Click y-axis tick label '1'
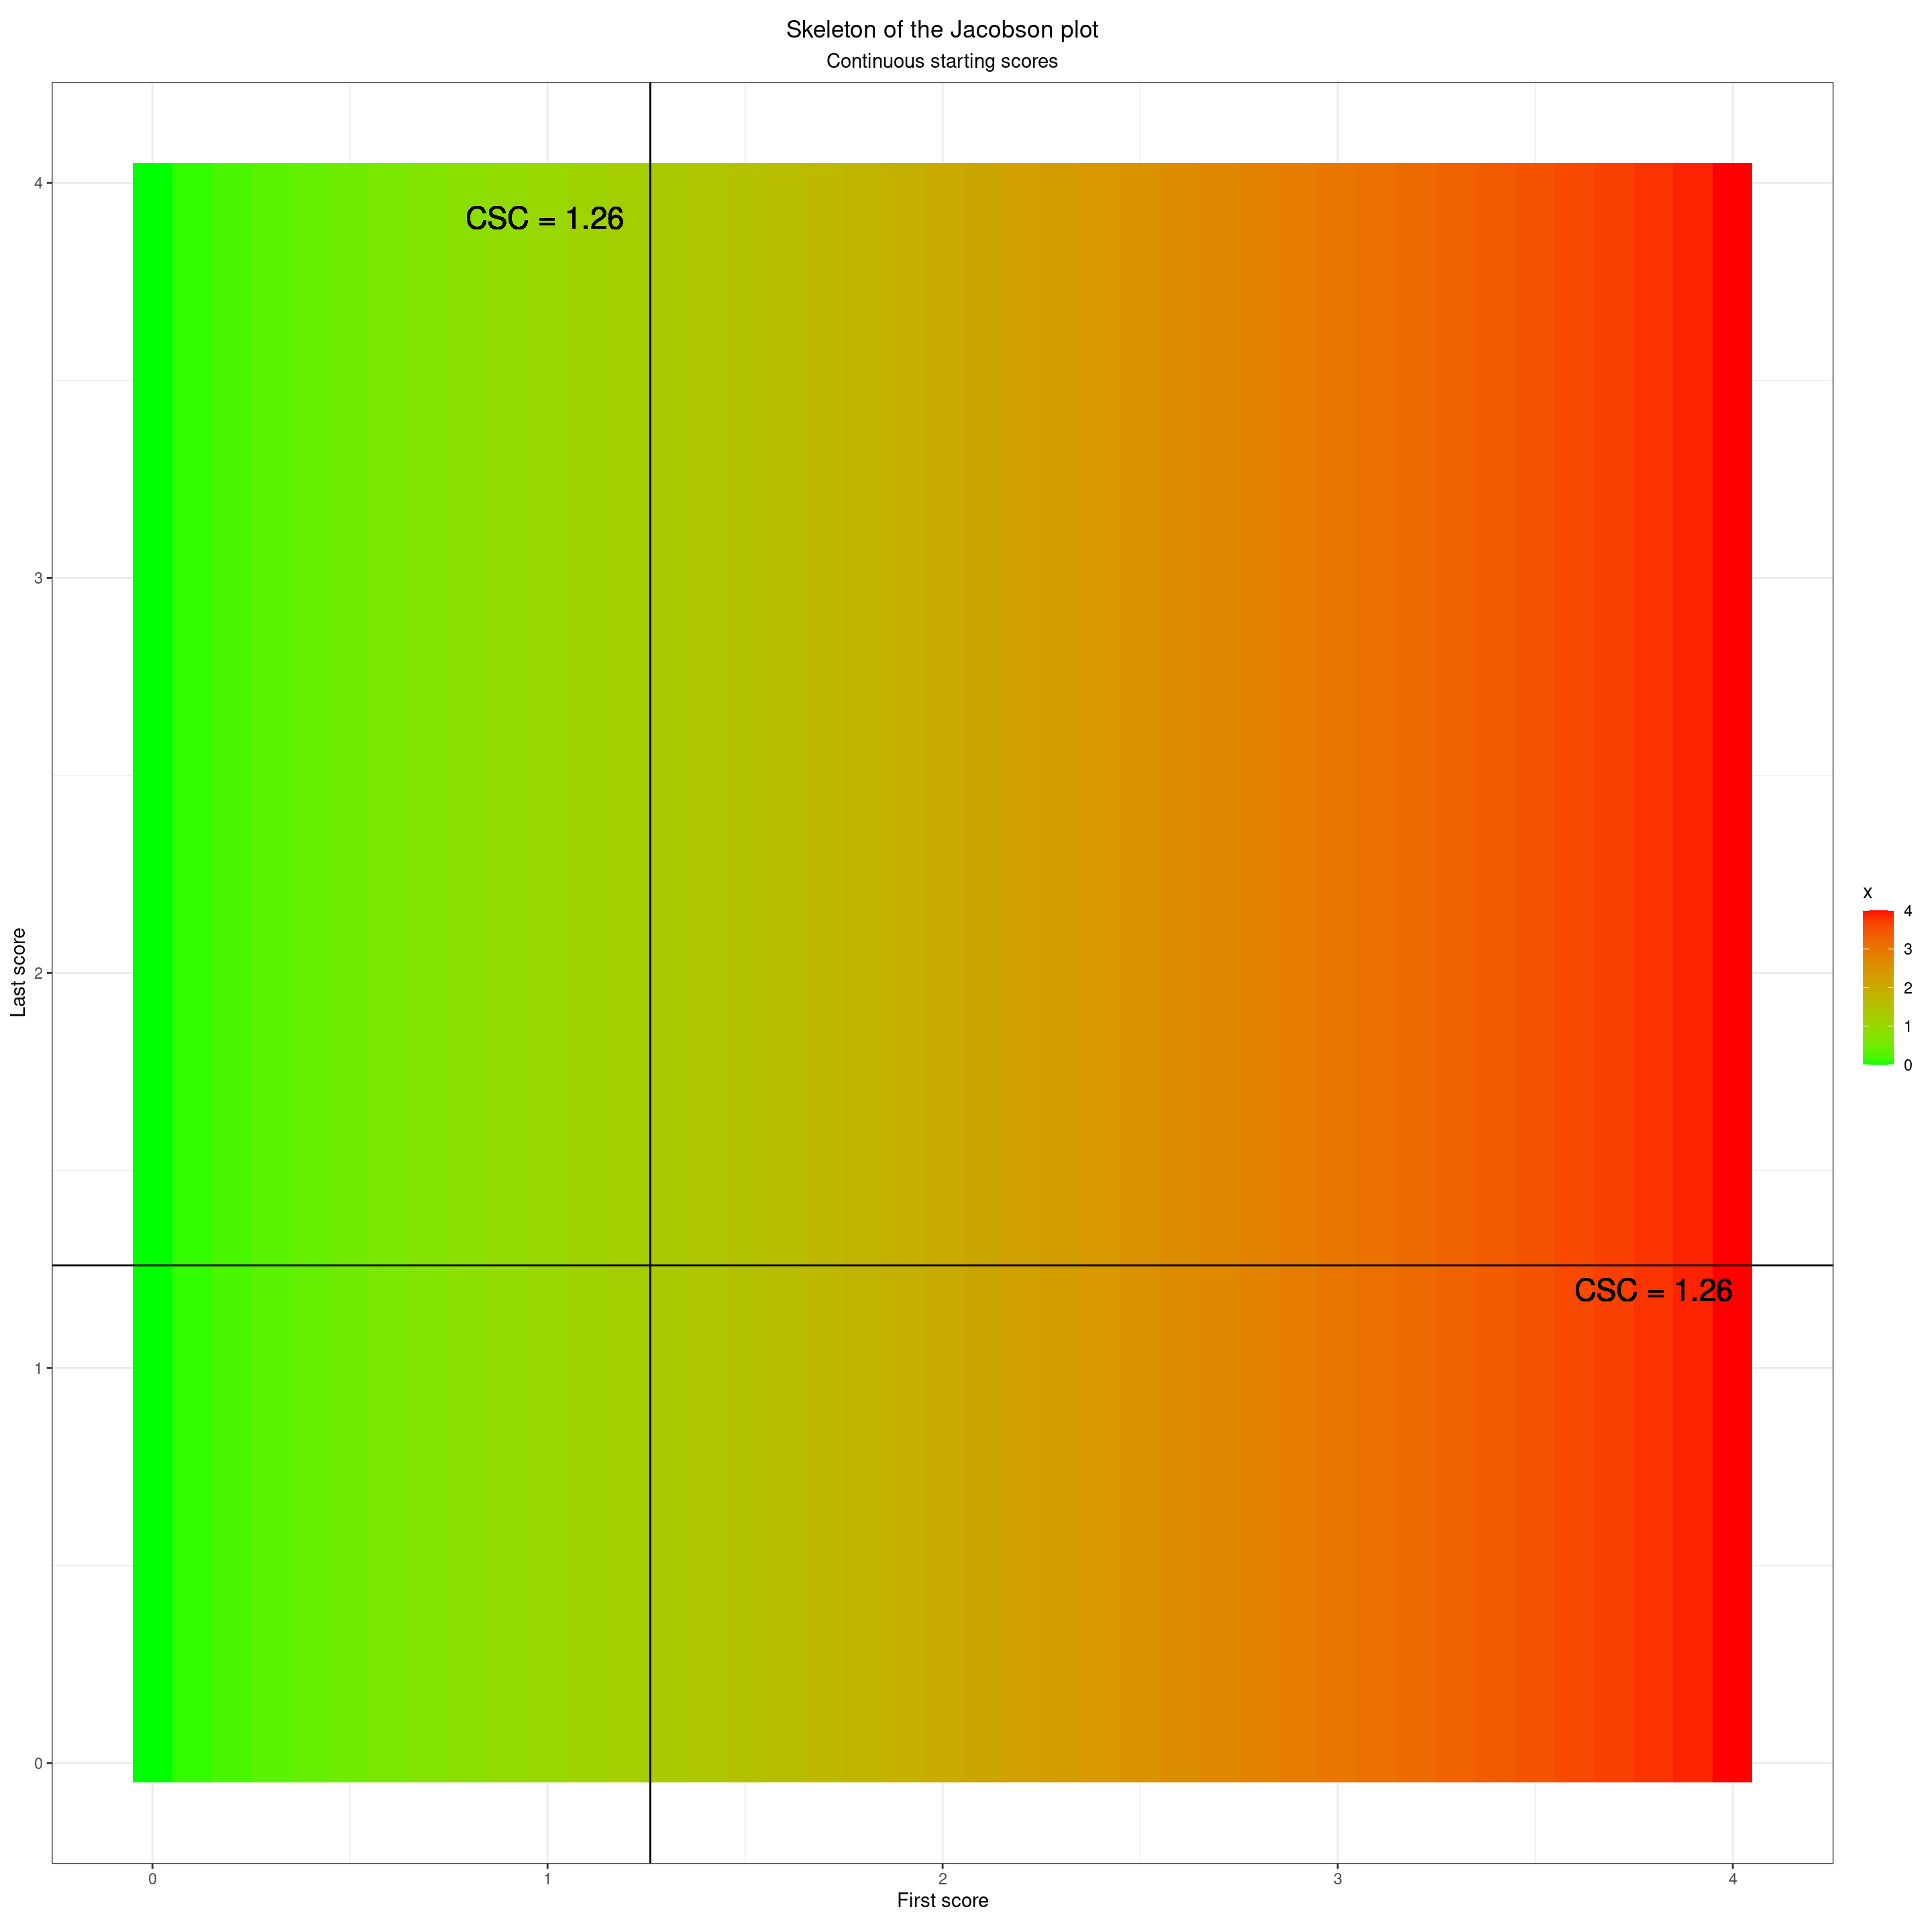This screenshot has width=1932, height=1932. tap(38, 1368)
